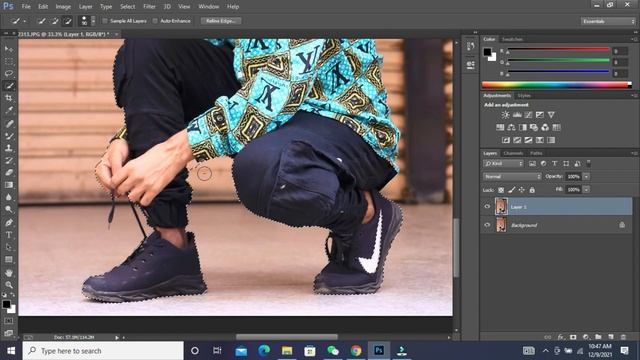Switch to the Paths tab
The width and height of the screenshot is (640, 360).
pos(536,153)
